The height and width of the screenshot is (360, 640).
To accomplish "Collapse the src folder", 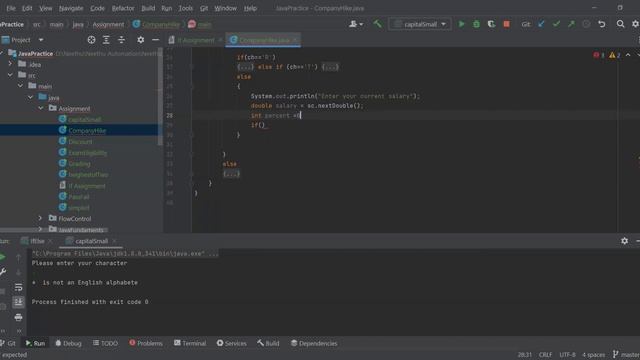I will (x=10, y=75).
